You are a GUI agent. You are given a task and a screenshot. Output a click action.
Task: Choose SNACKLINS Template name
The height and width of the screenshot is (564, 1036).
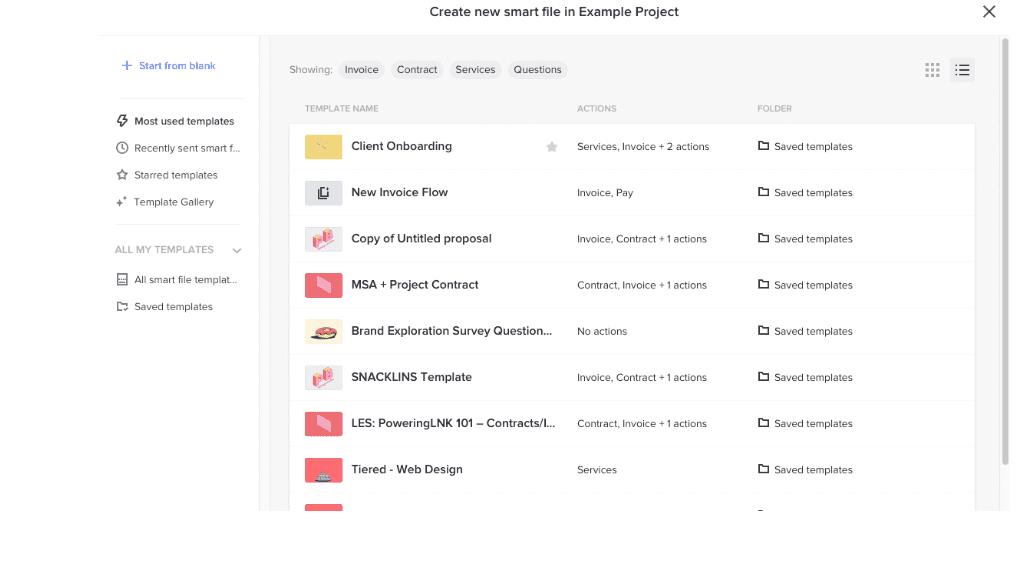tap(412, 377)
